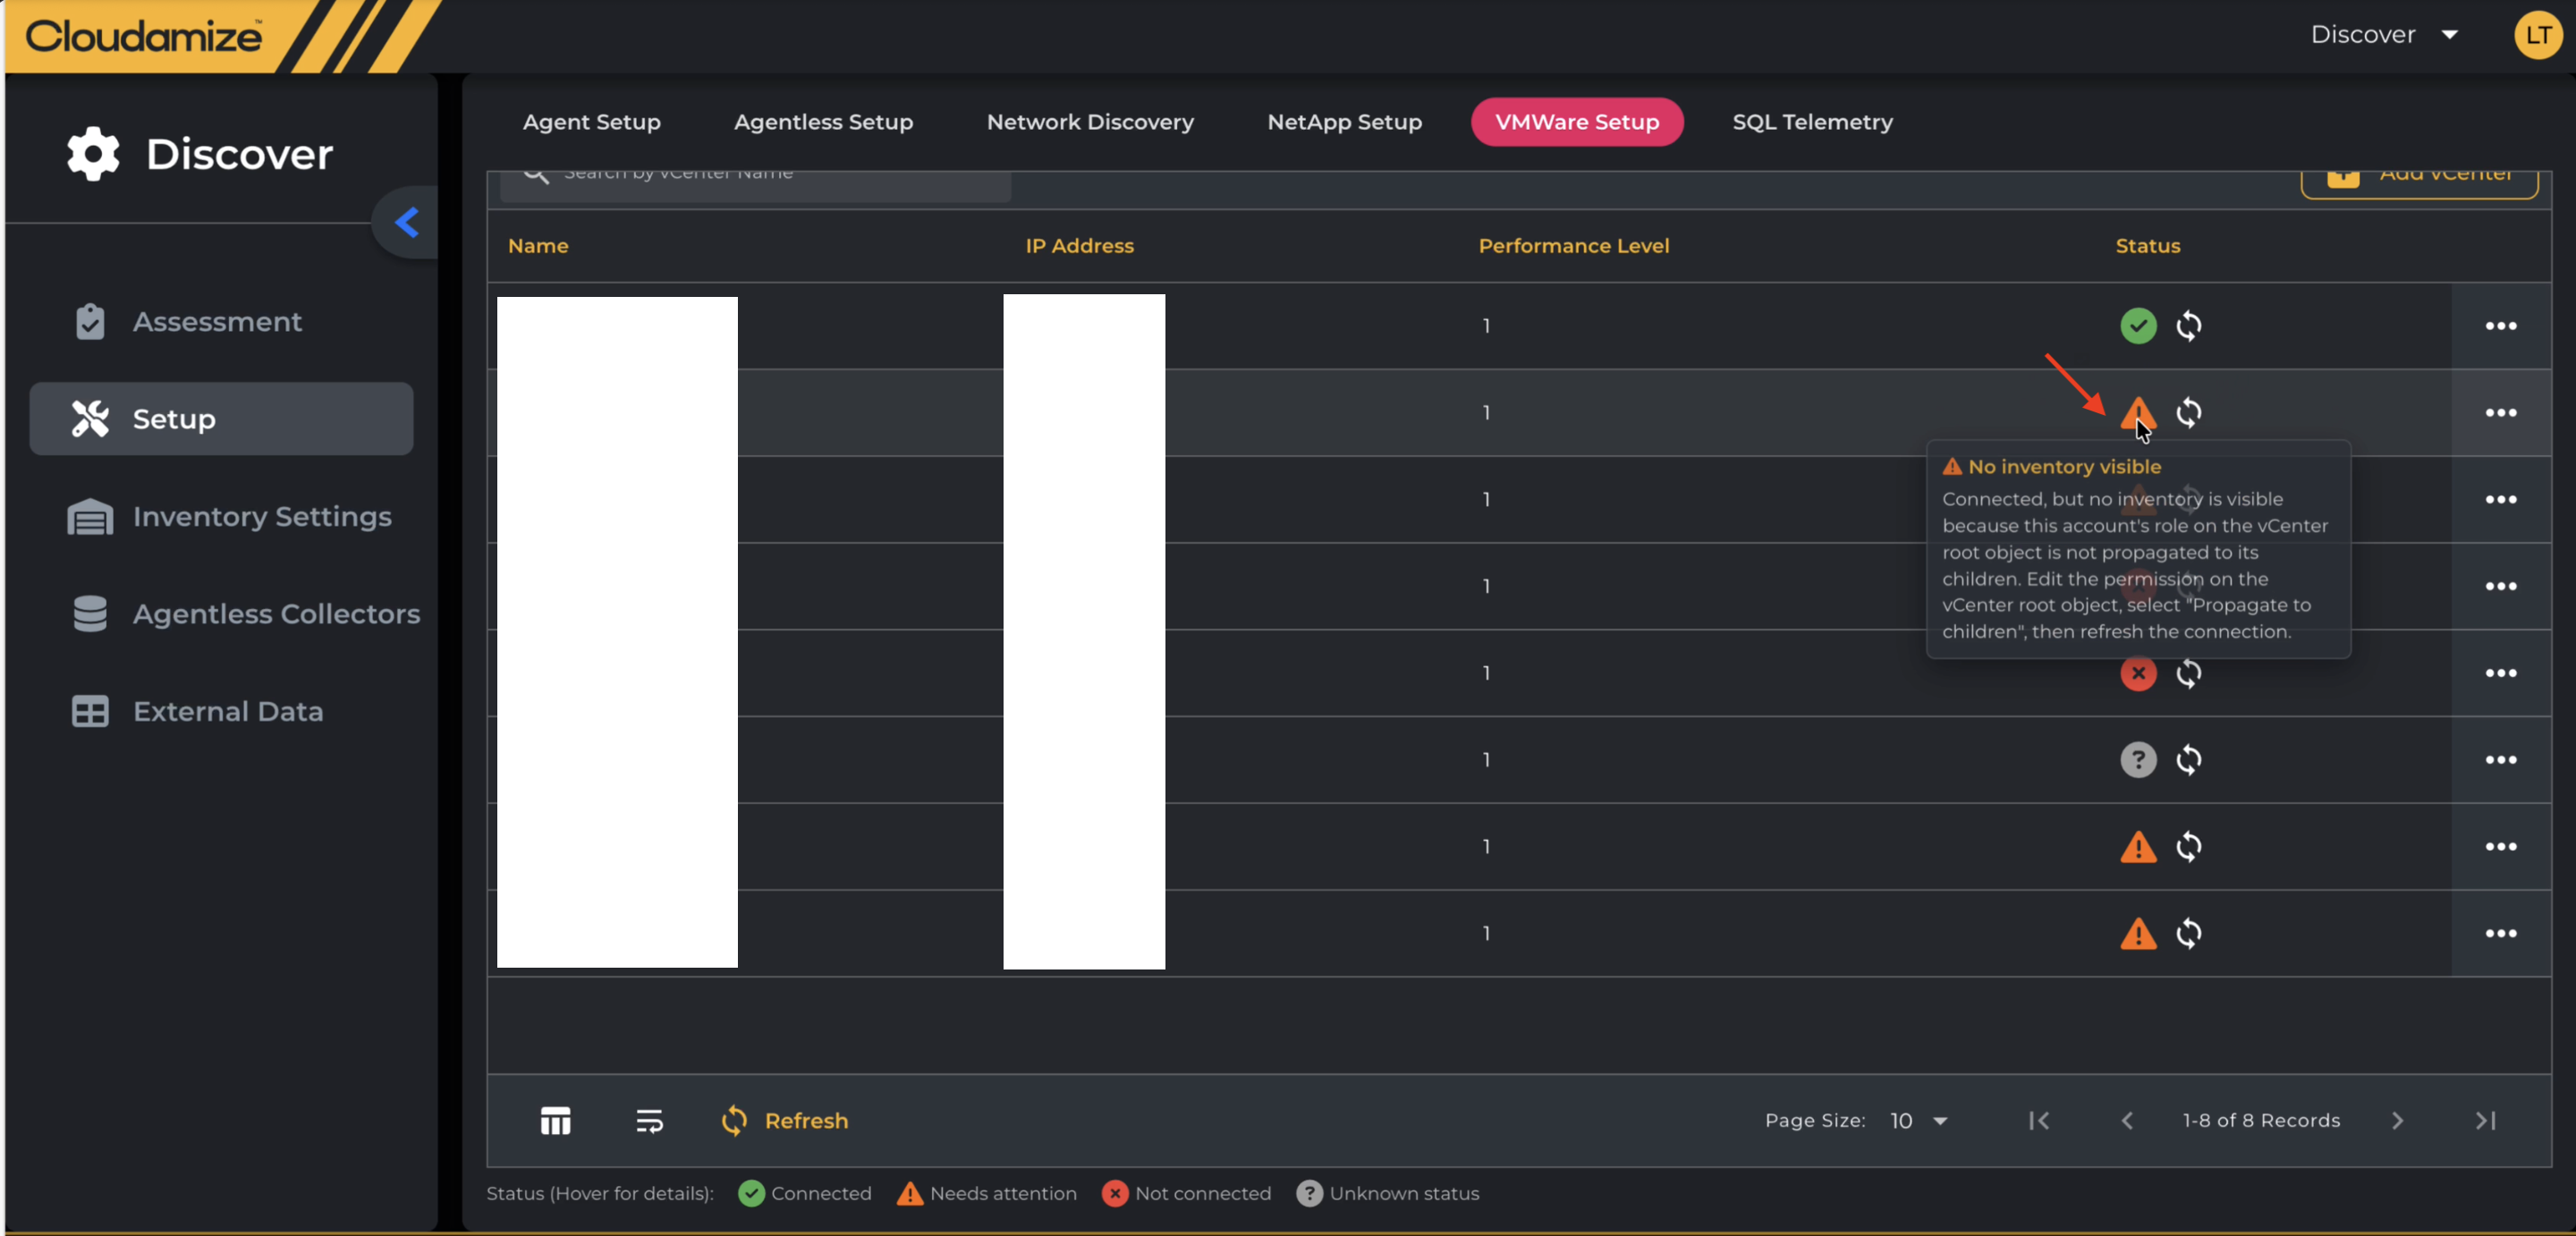The height and width of the screenshot is (1236, 2576).
Task: Open the three-dot menu on Not connected row
Action: pyautogui.click(x=2500, y=674)
